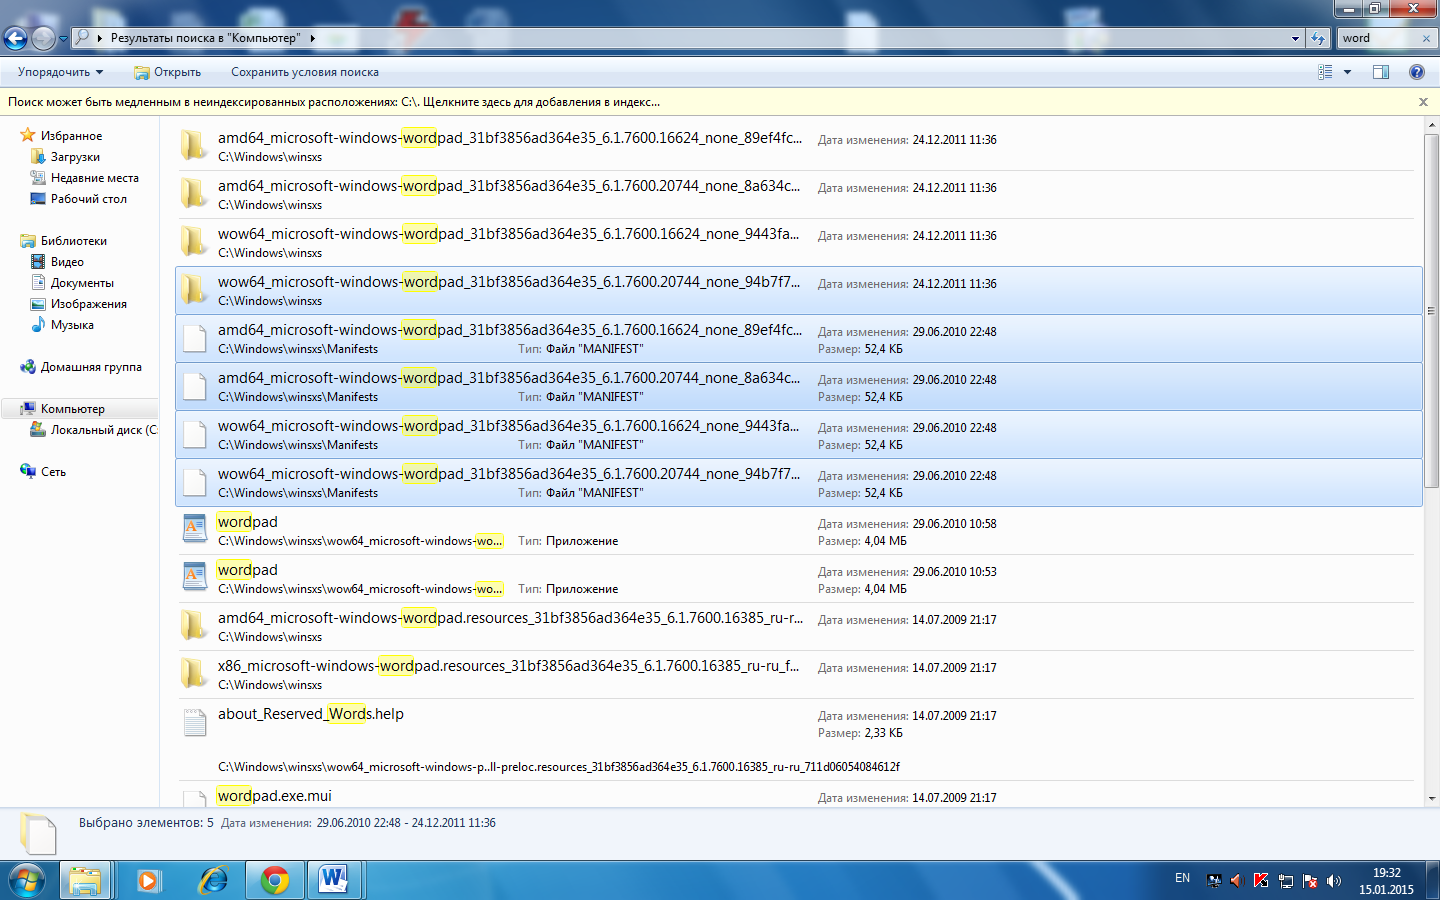Open the Упорядочить menu

coord(60,72)
